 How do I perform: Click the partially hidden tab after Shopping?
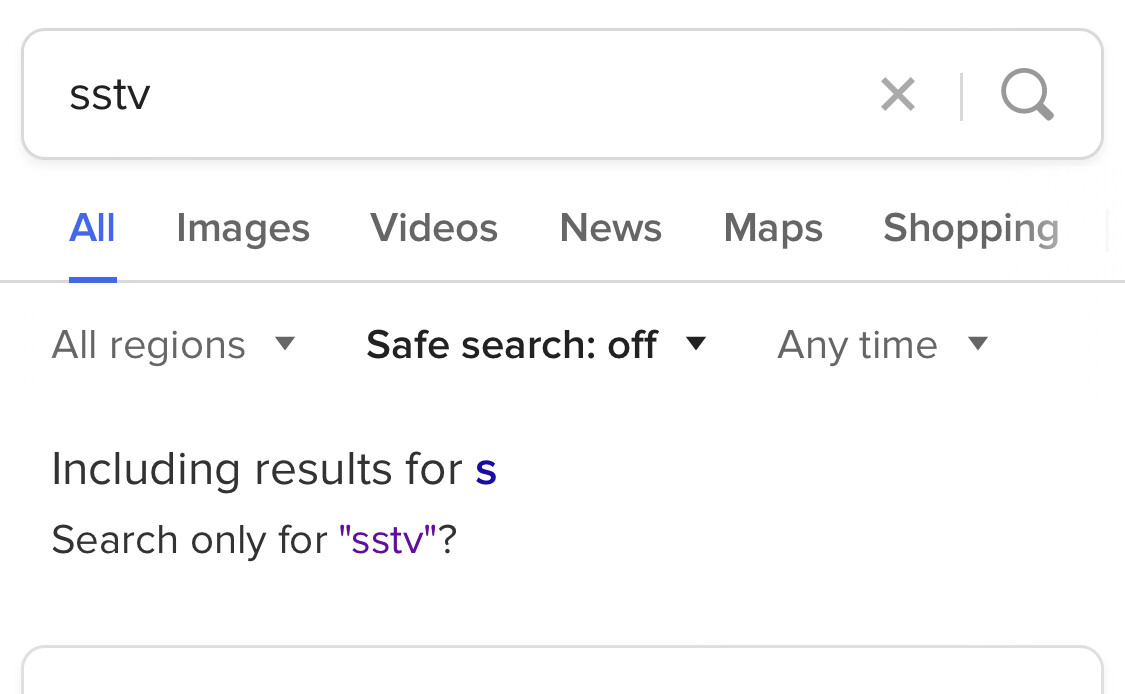[x=1116, y=228]
